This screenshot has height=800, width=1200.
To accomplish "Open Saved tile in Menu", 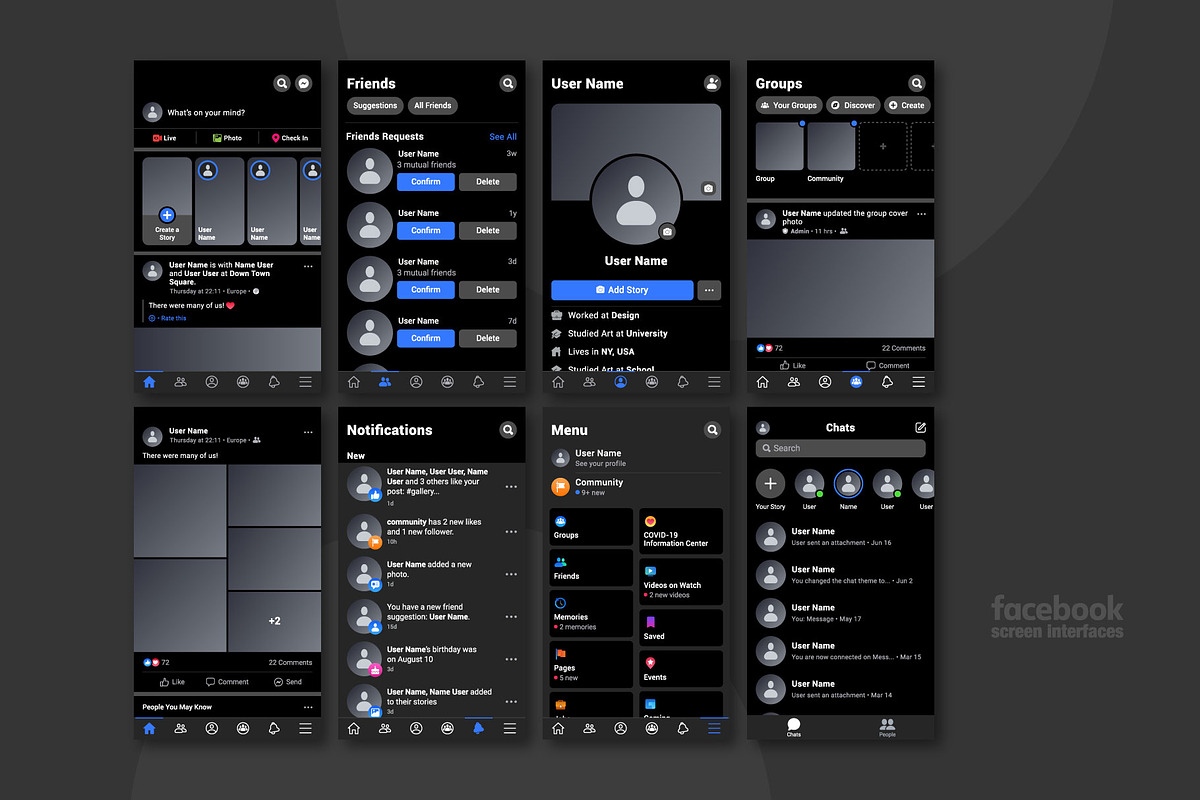I will (681, 628).
